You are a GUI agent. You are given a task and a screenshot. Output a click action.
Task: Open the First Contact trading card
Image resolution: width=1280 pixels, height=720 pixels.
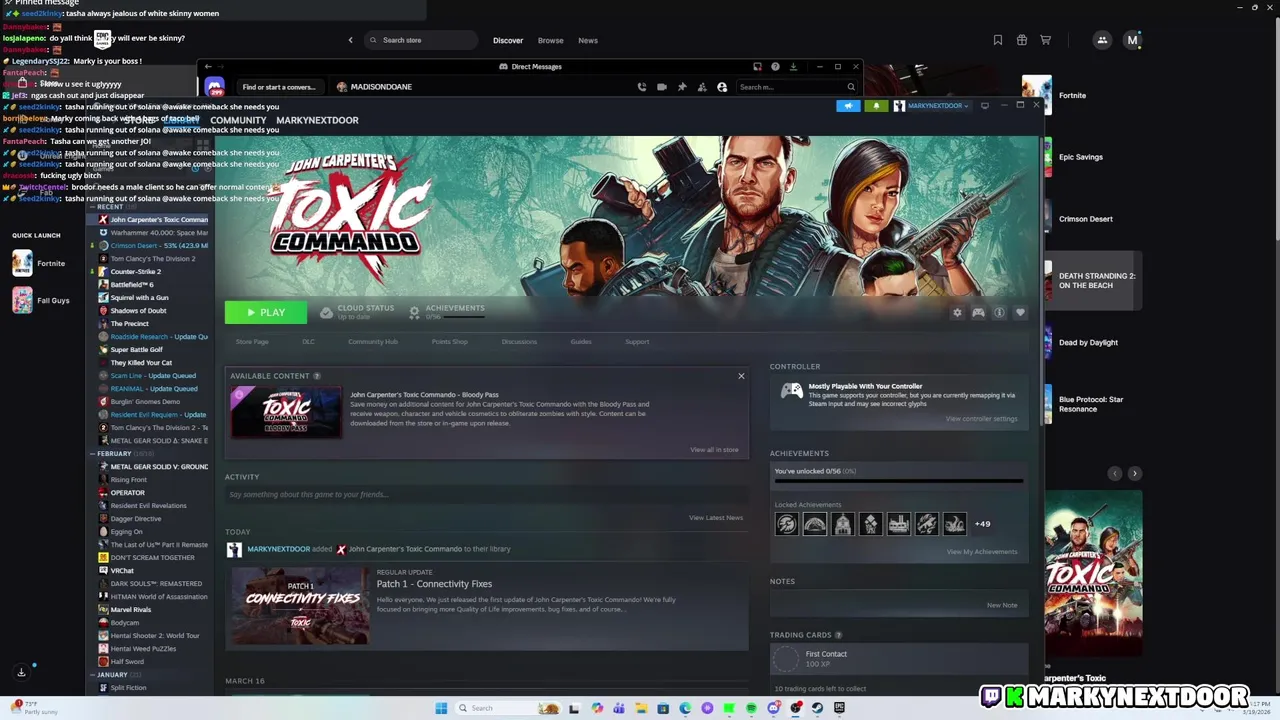coord(898,659)
